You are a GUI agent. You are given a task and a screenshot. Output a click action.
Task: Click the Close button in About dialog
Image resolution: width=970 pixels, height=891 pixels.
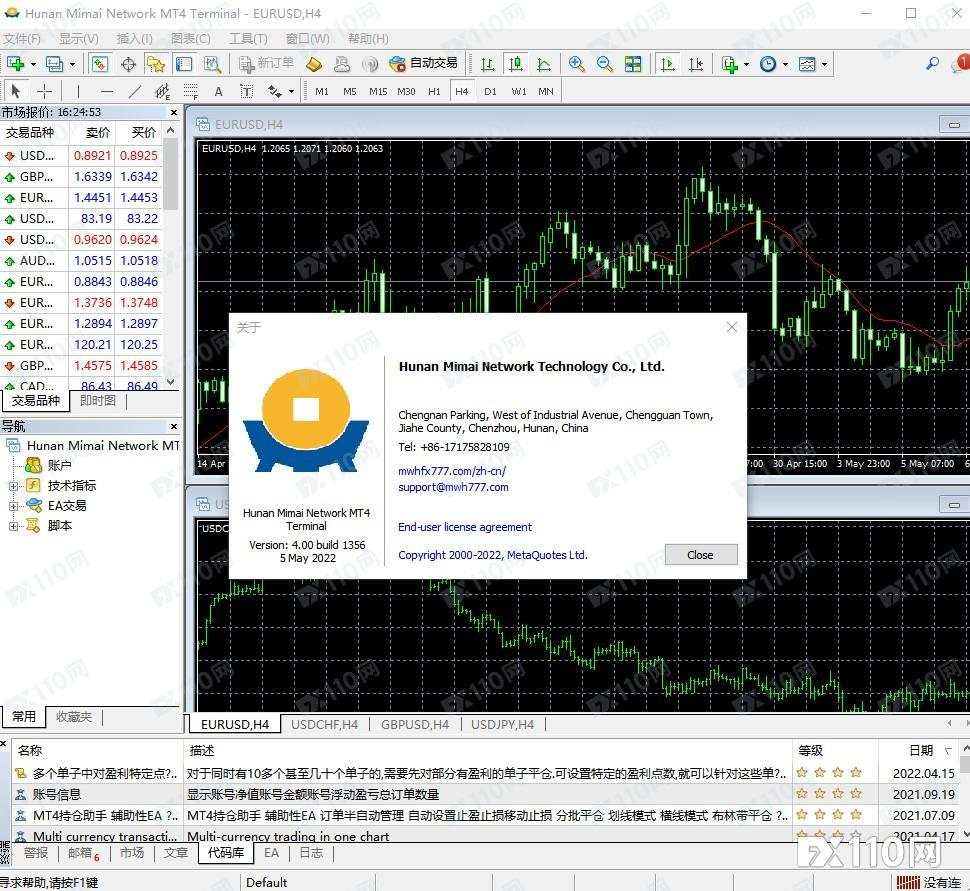700,555
